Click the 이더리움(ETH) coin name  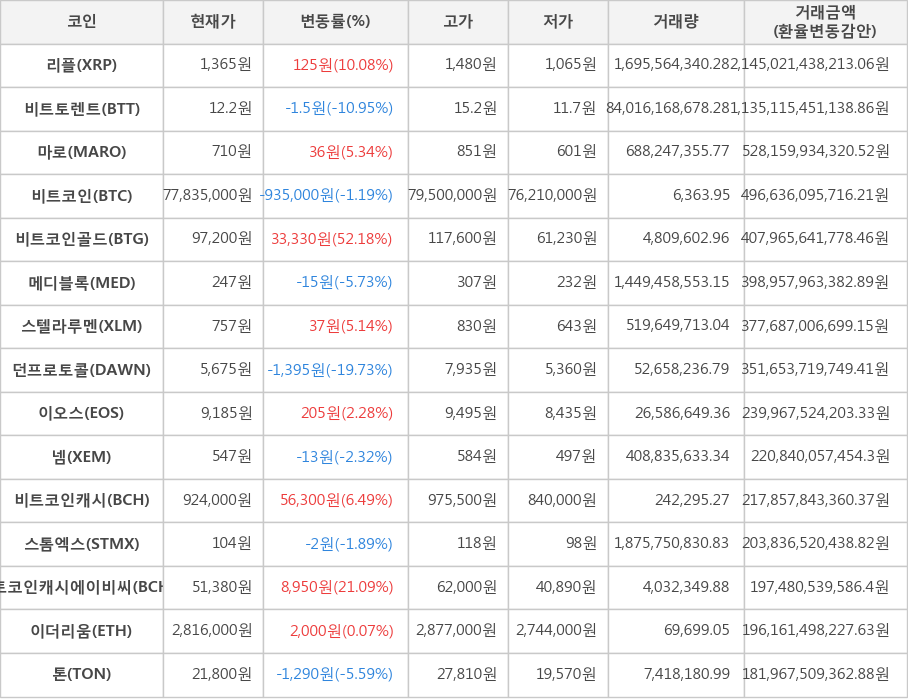click(82, 631)
